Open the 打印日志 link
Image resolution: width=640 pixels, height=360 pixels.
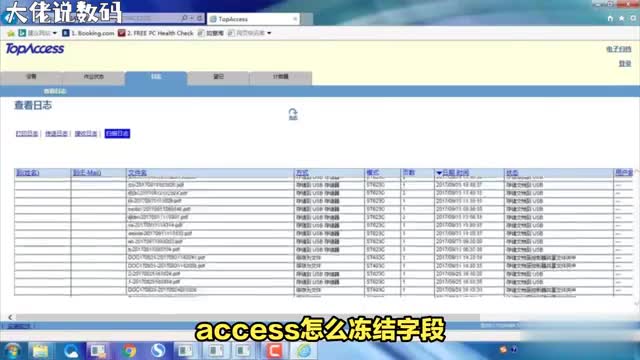coord(27,133)
